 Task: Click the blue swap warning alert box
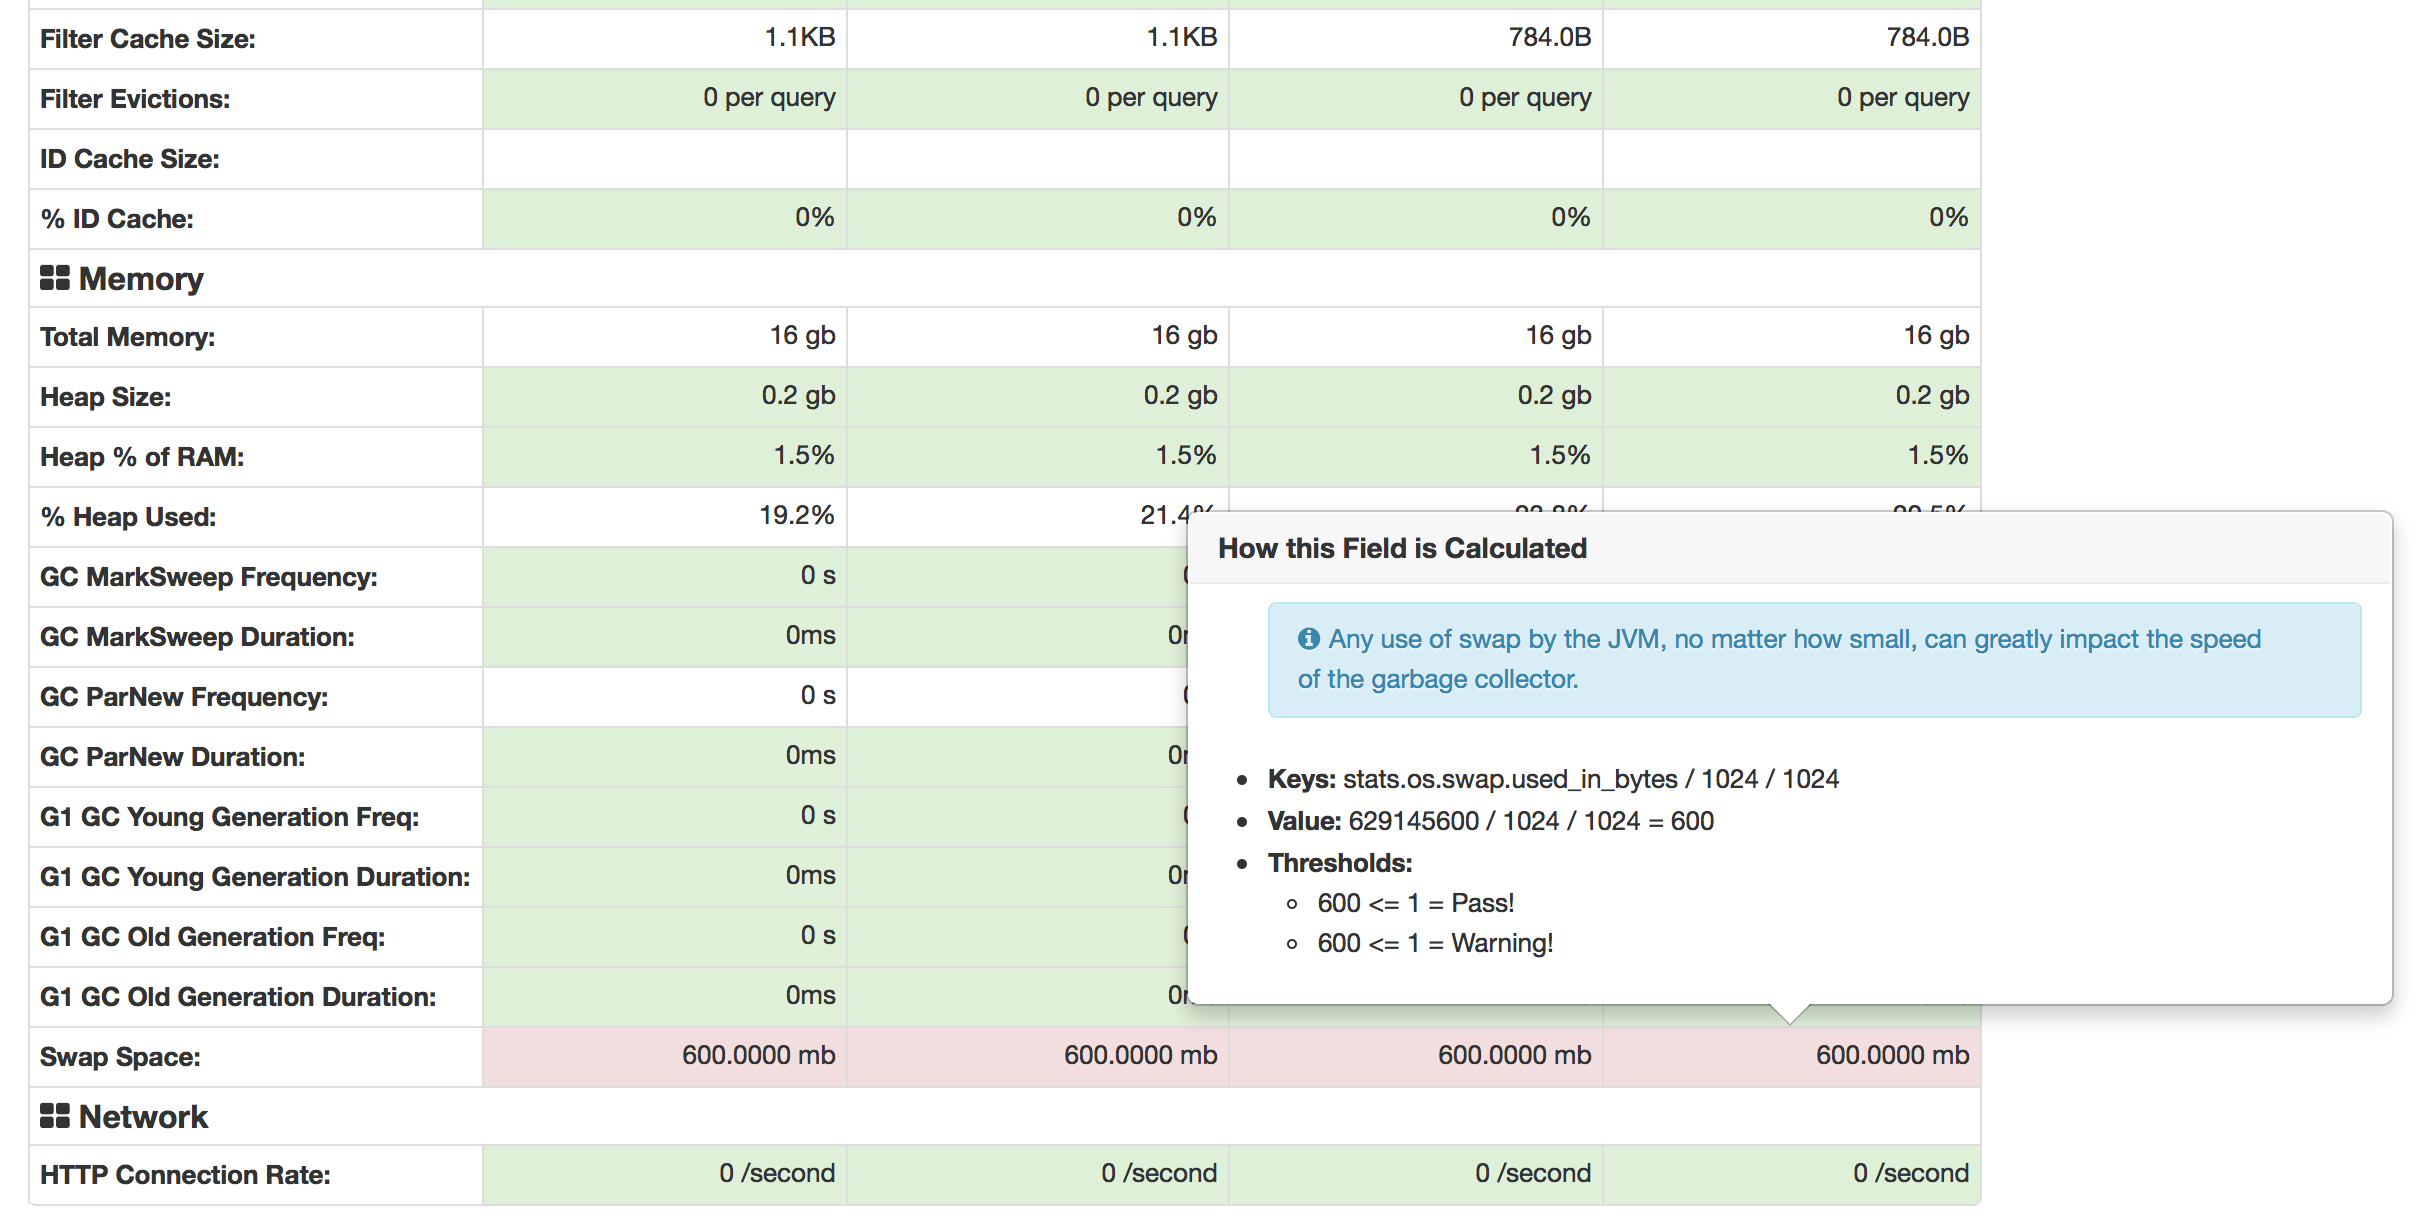(x=1813, y=660)
